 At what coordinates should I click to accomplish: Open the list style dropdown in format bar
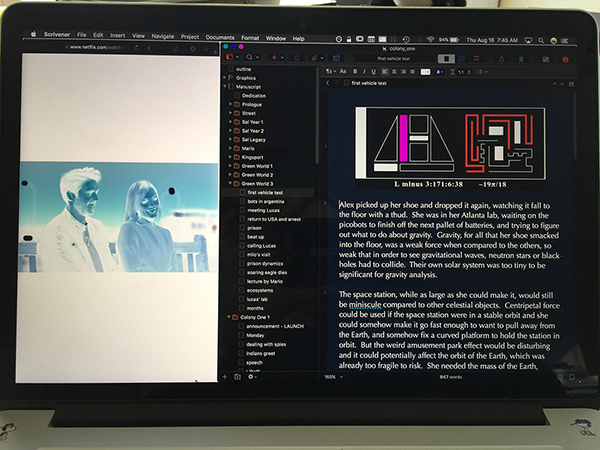[x=482, y=72]
